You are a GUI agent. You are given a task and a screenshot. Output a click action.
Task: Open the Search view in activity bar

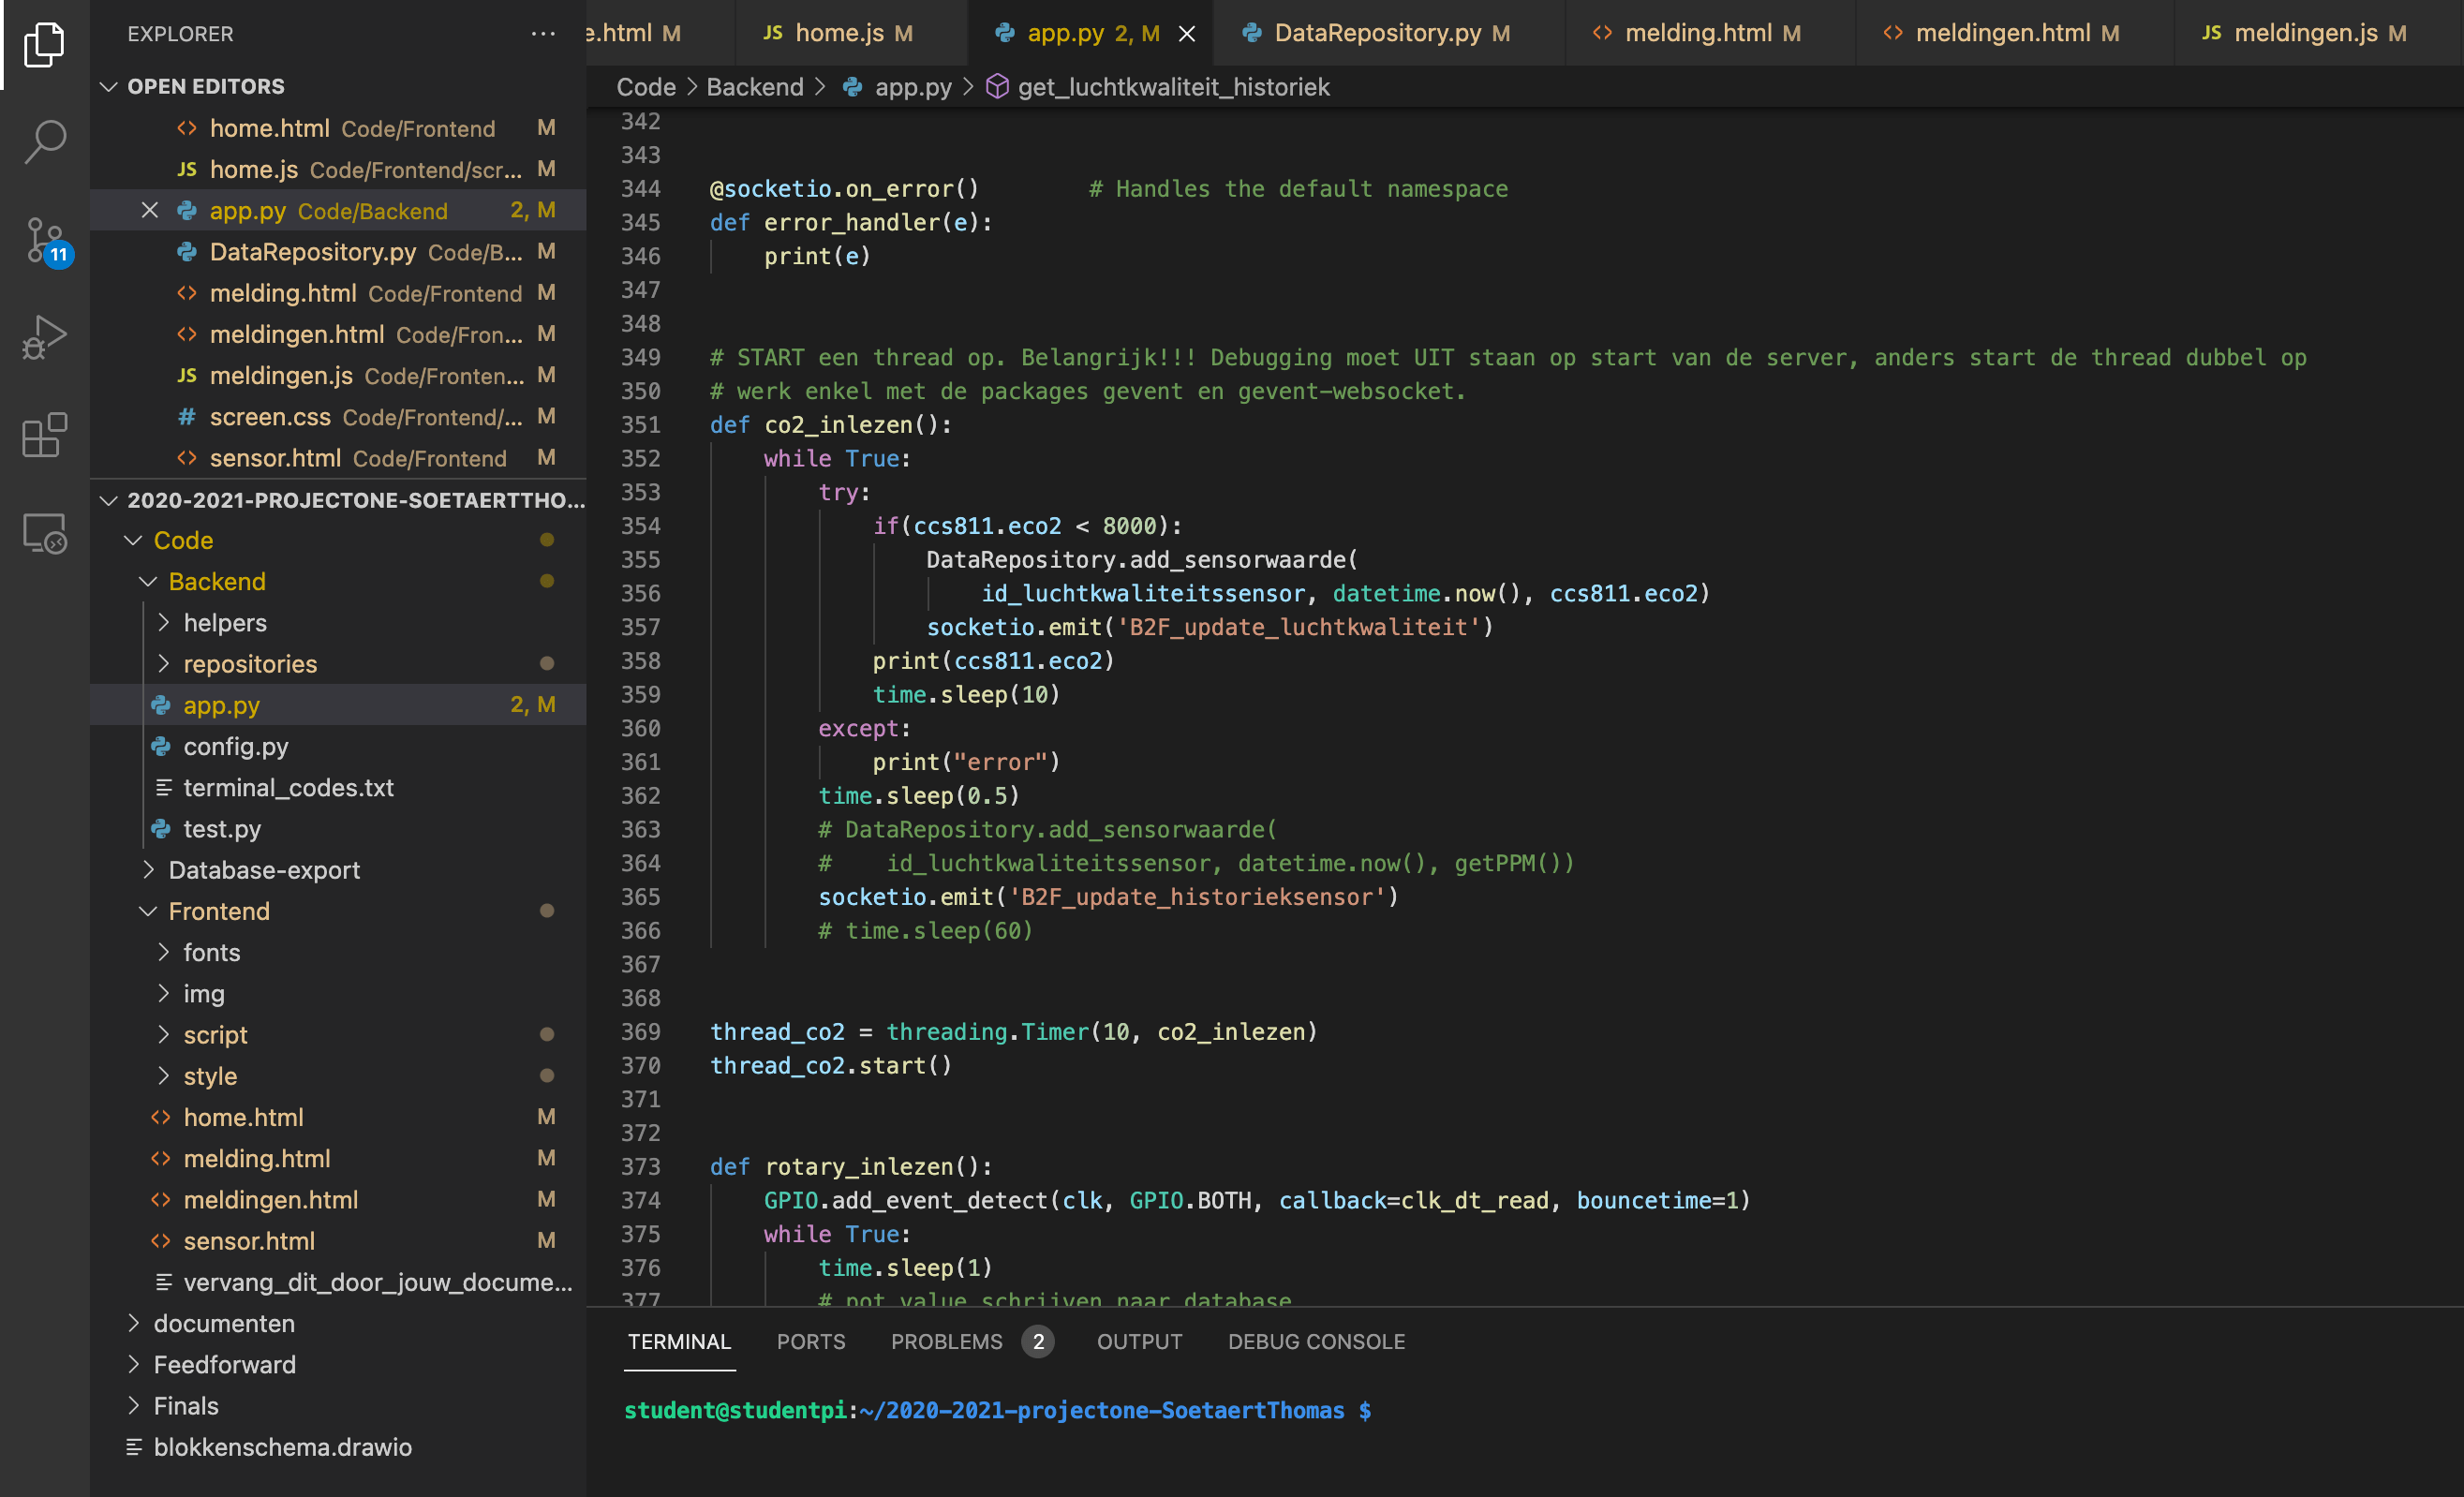(x=45, y=141)
